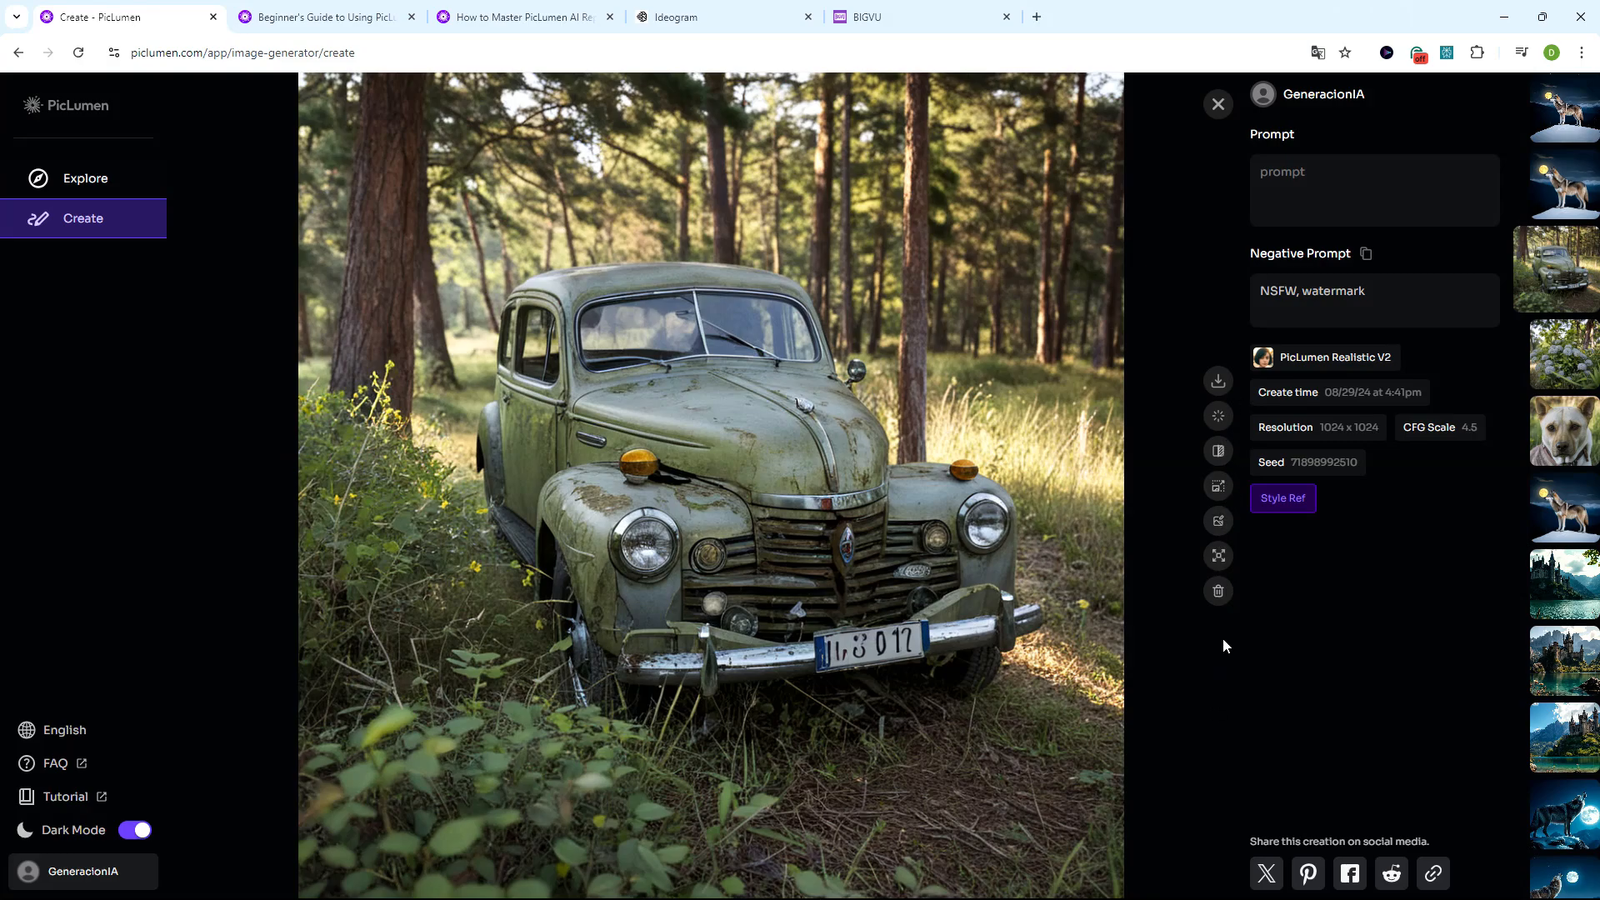Viewport: 1600px width, 900px height.
Task: Click the fullscreen view icon
Action: (x=1218, y=556)
